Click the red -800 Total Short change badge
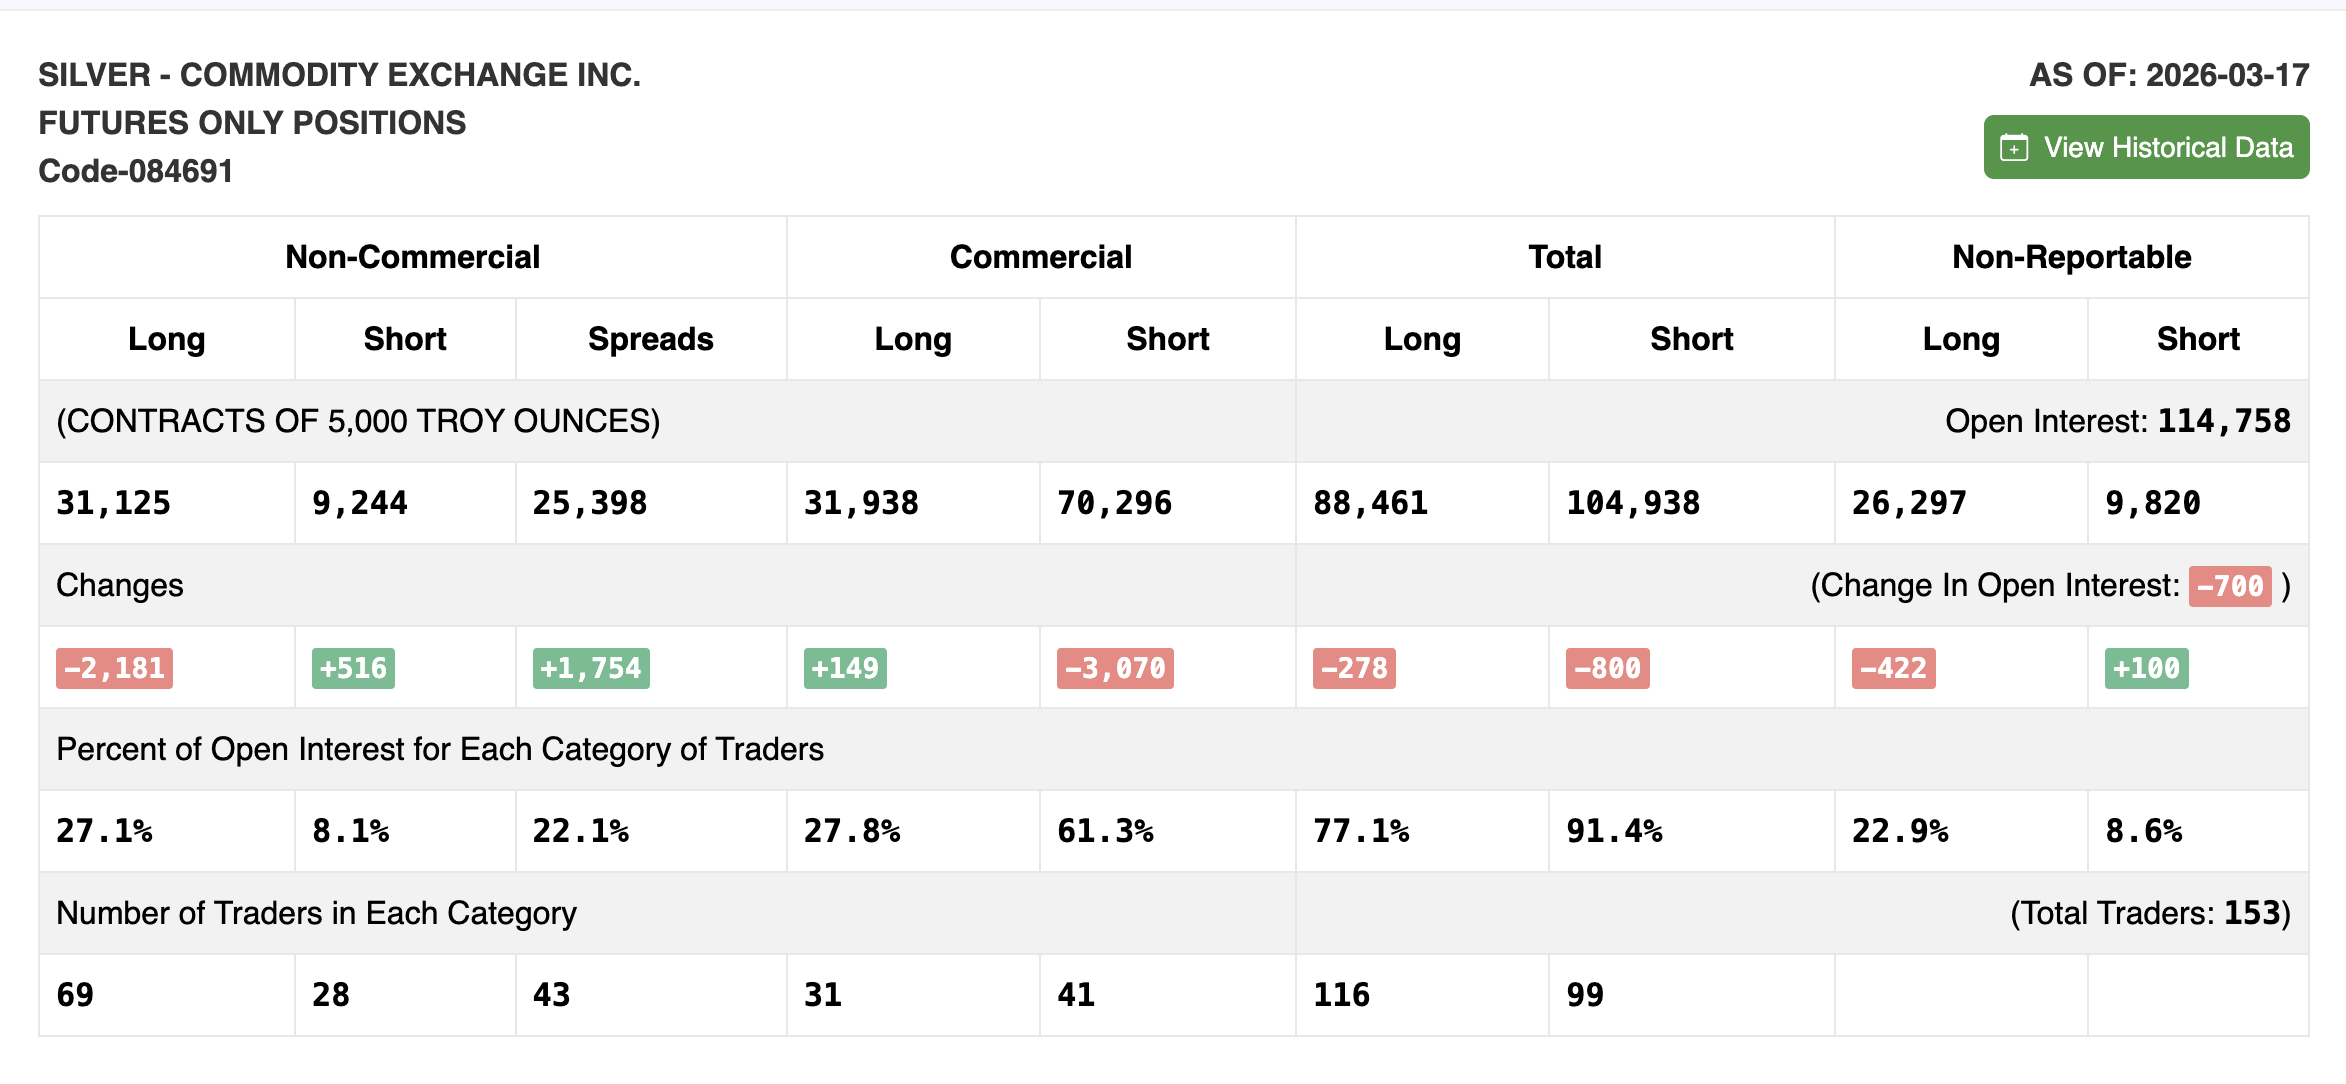The width and height of the screenshot is (2346, 1084). point(1606,668)
